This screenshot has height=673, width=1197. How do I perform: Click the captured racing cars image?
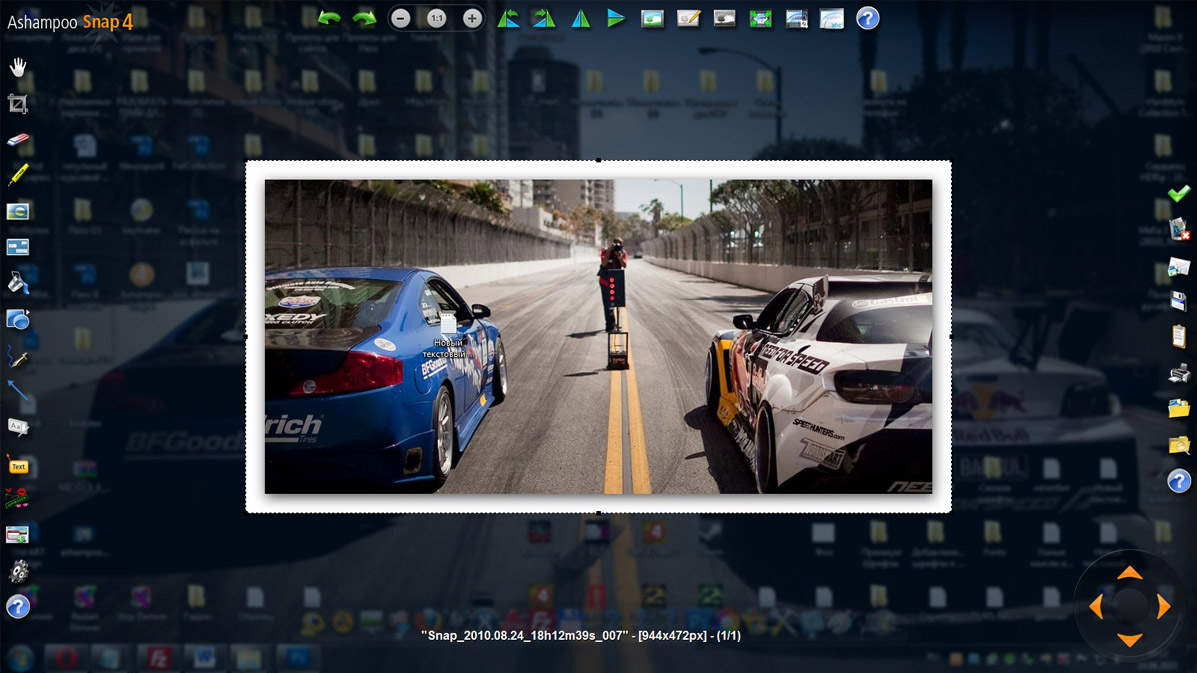(598, 336)
